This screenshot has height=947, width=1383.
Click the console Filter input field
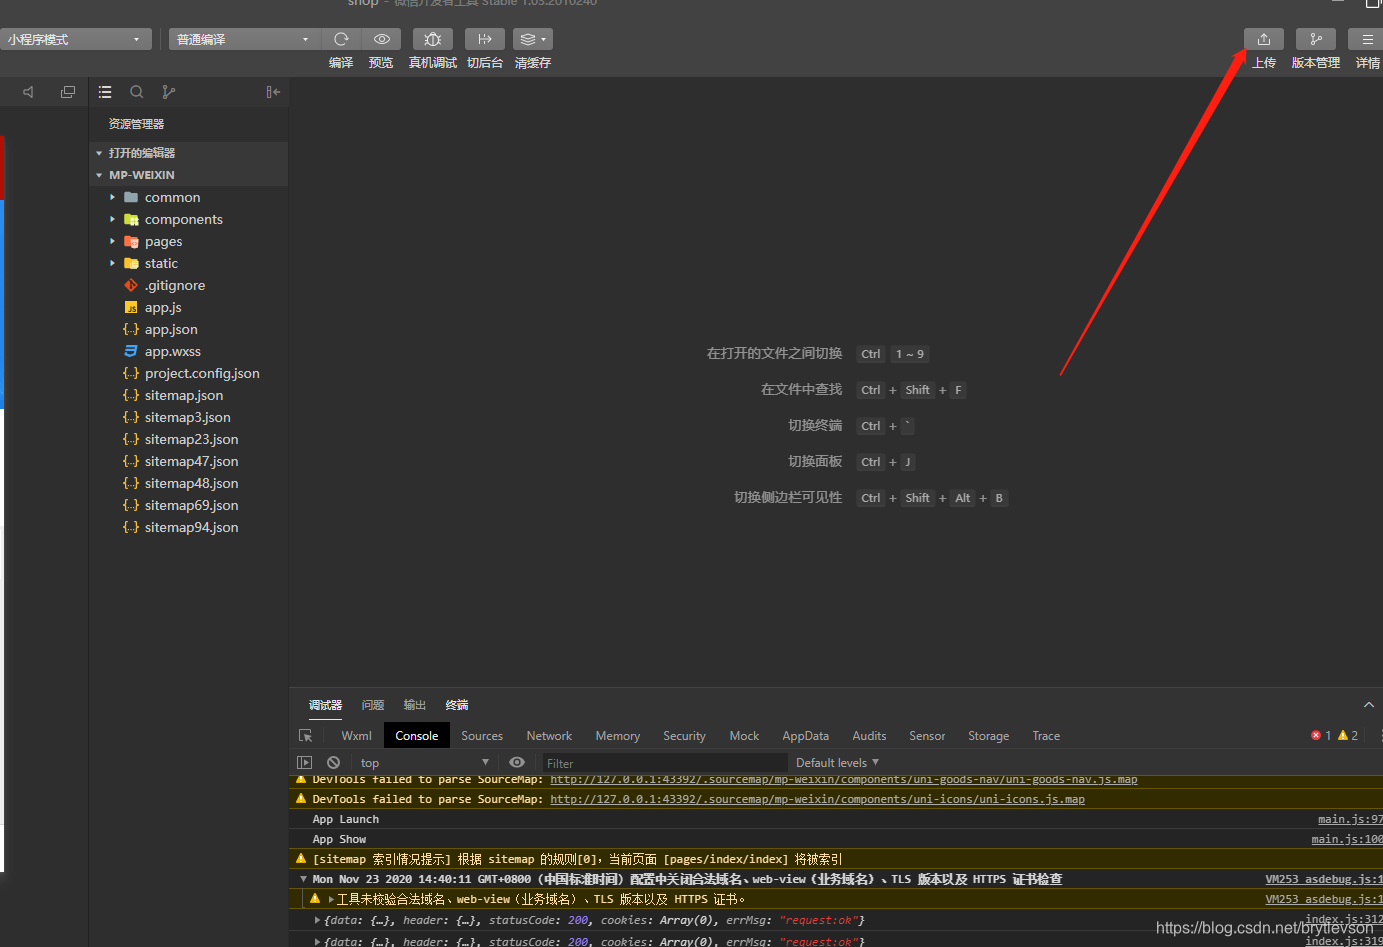[x=664, y=763]
